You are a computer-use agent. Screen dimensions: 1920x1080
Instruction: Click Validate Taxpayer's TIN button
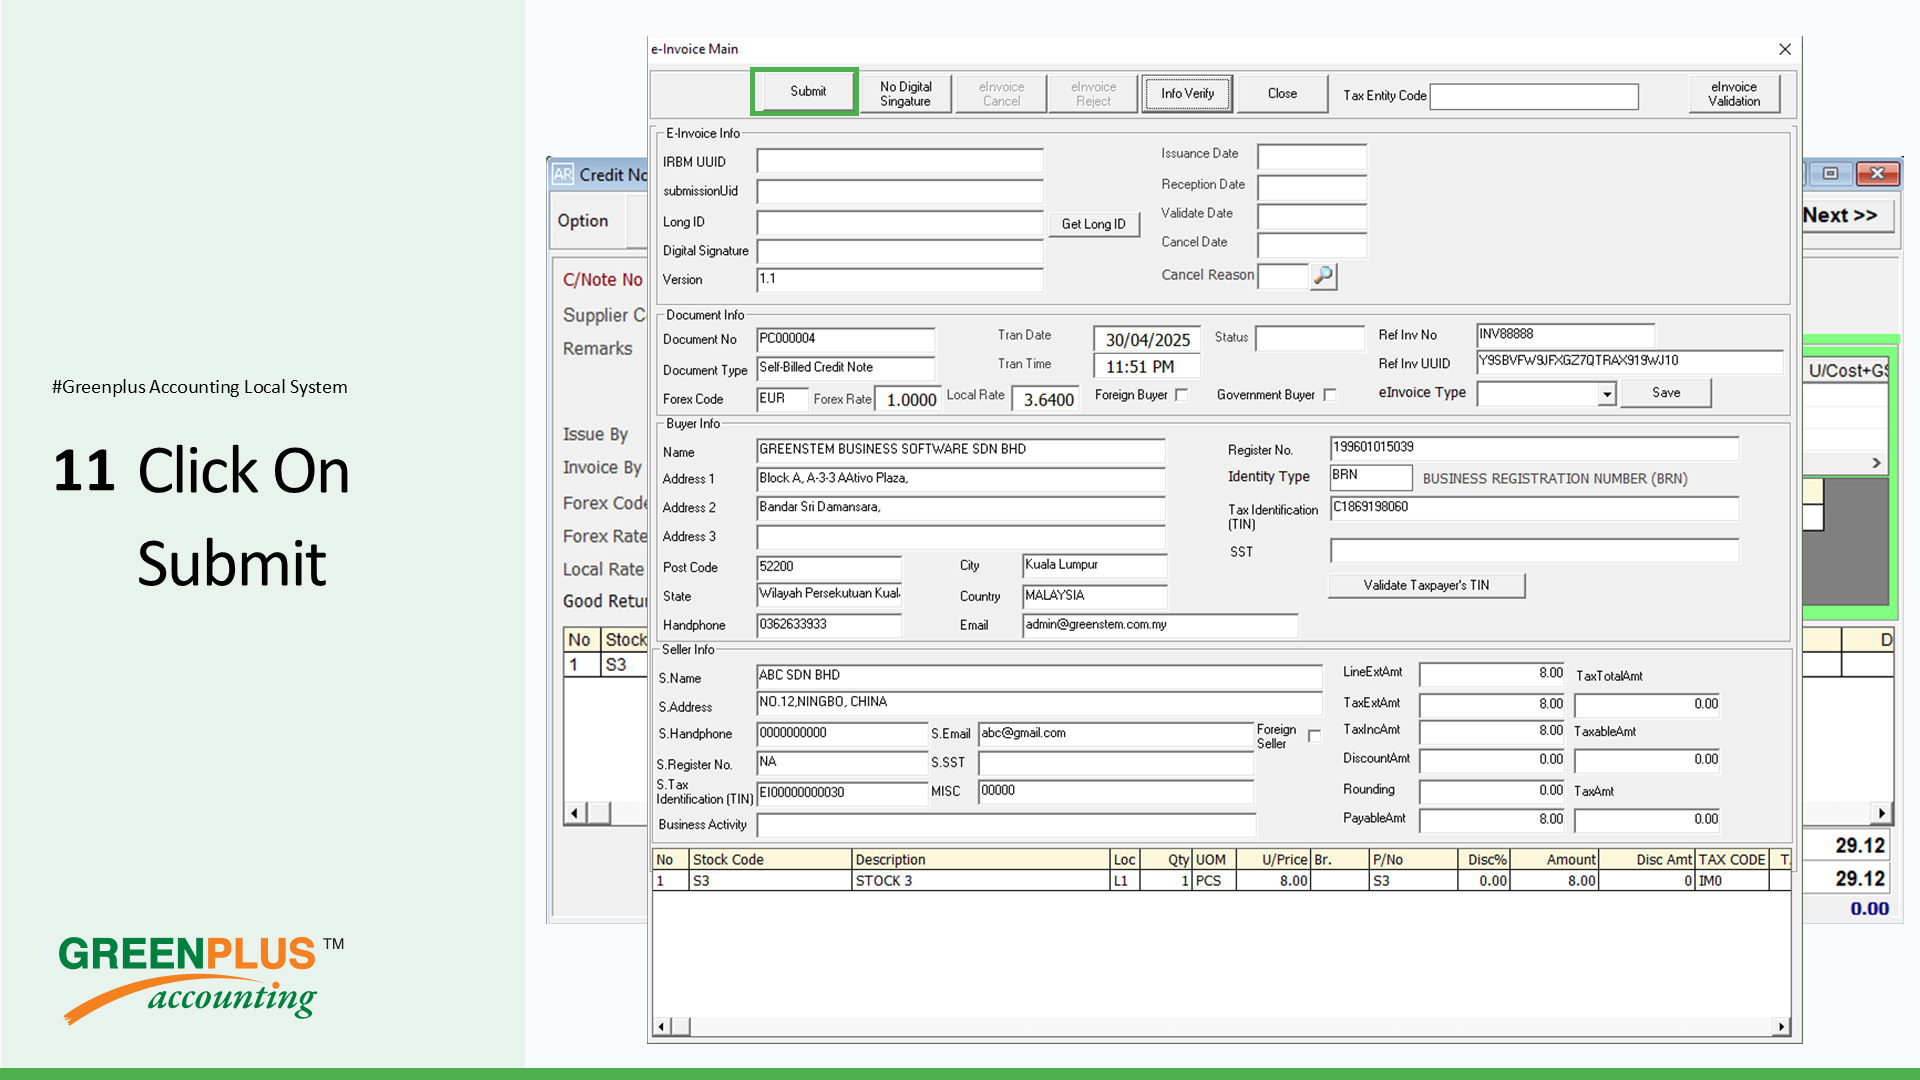point(1426,585)
